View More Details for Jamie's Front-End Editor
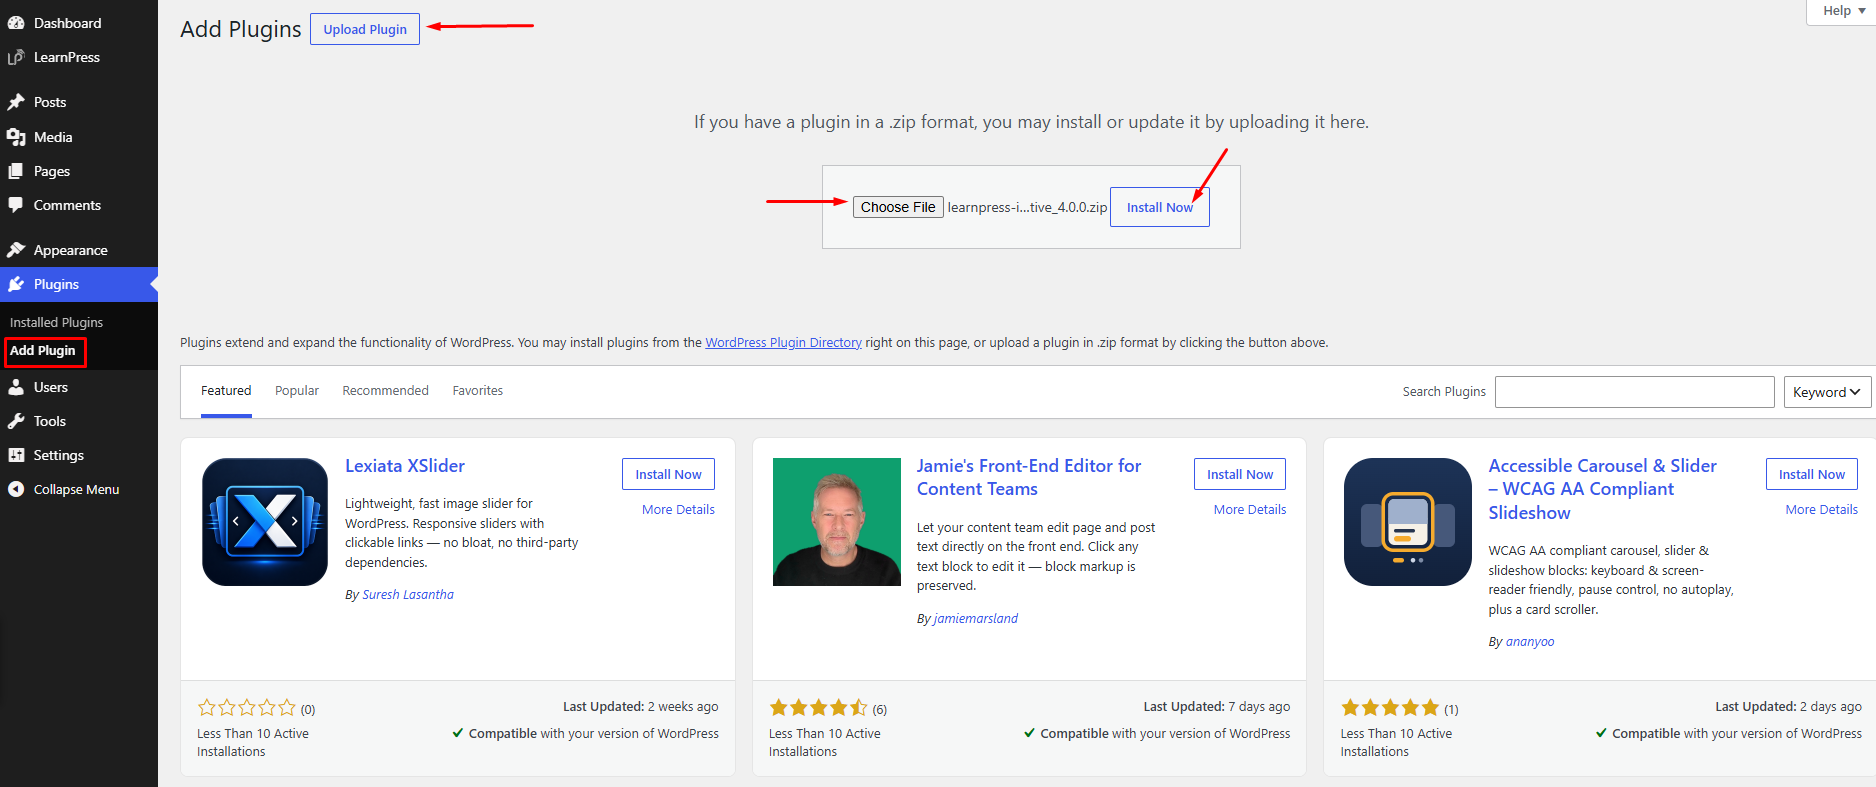 (1250, 510)
